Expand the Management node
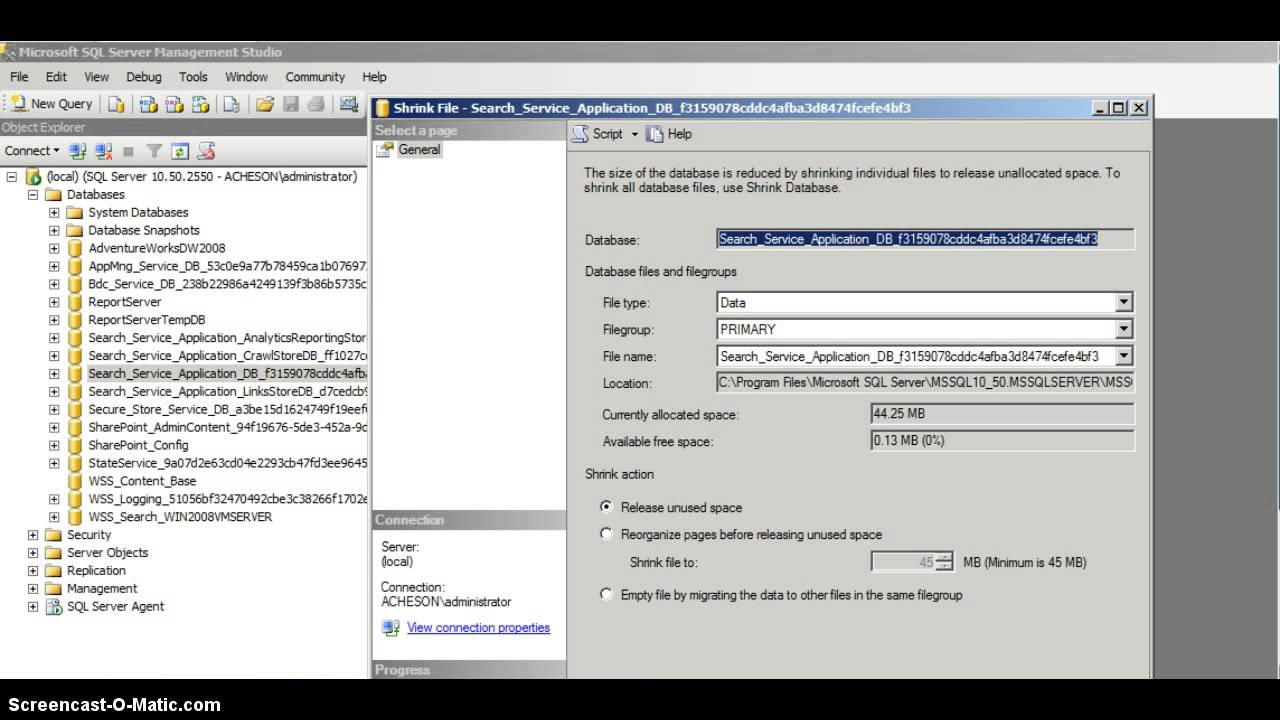The width and height of the screenshot is (1280, 720). (x=33, y=589)
